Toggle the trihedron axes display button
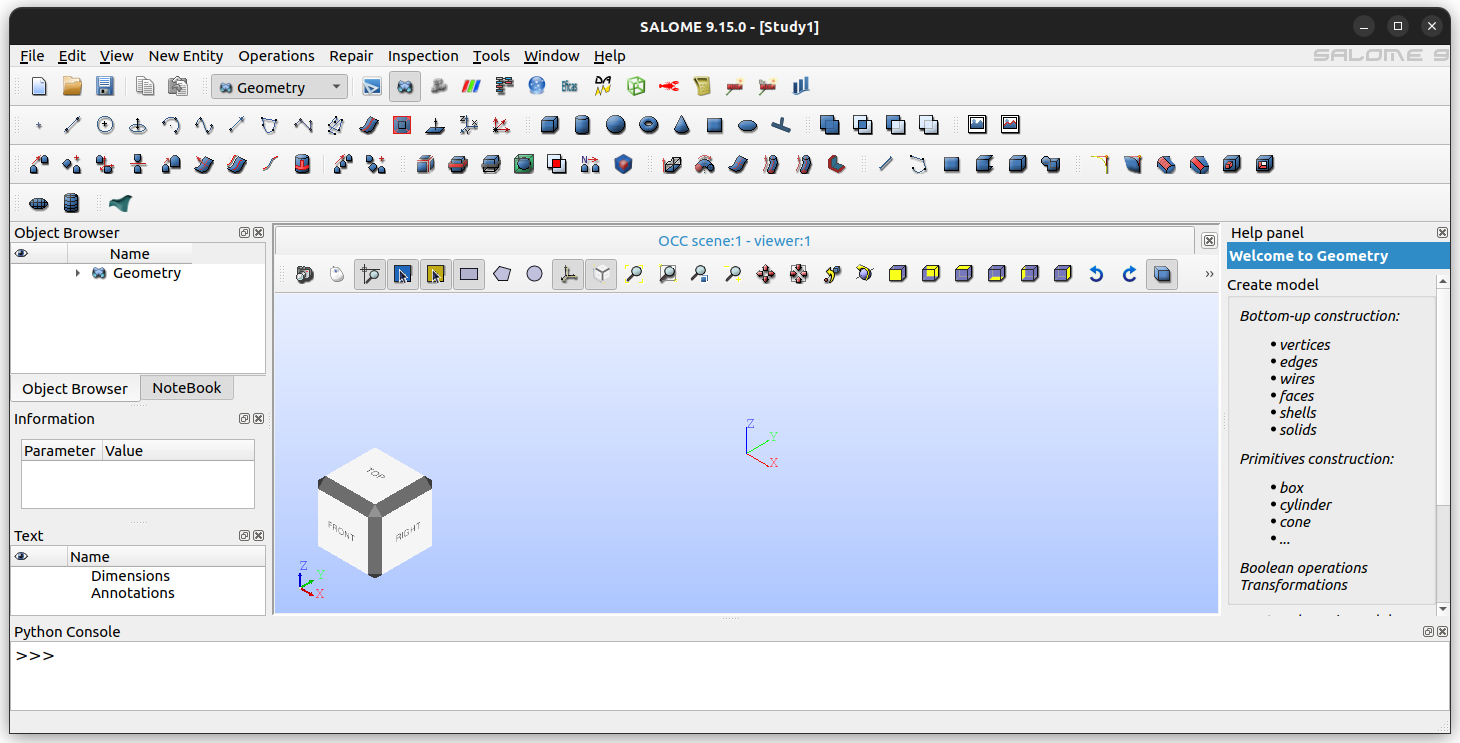The width and height of the screenshot is (1460, 743). click(x=567, y=274)
